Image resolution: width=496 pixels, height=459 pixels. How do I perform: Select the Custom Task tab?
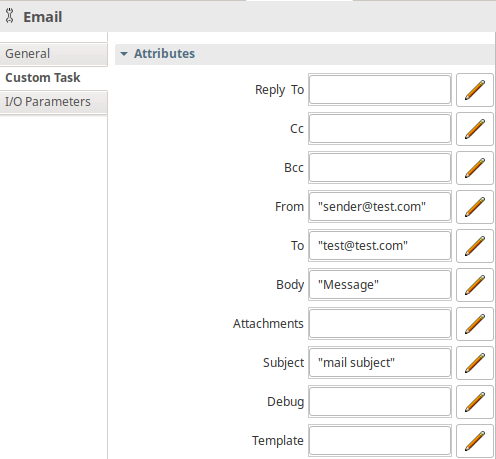pyautogui.click(x=54, y=78)
